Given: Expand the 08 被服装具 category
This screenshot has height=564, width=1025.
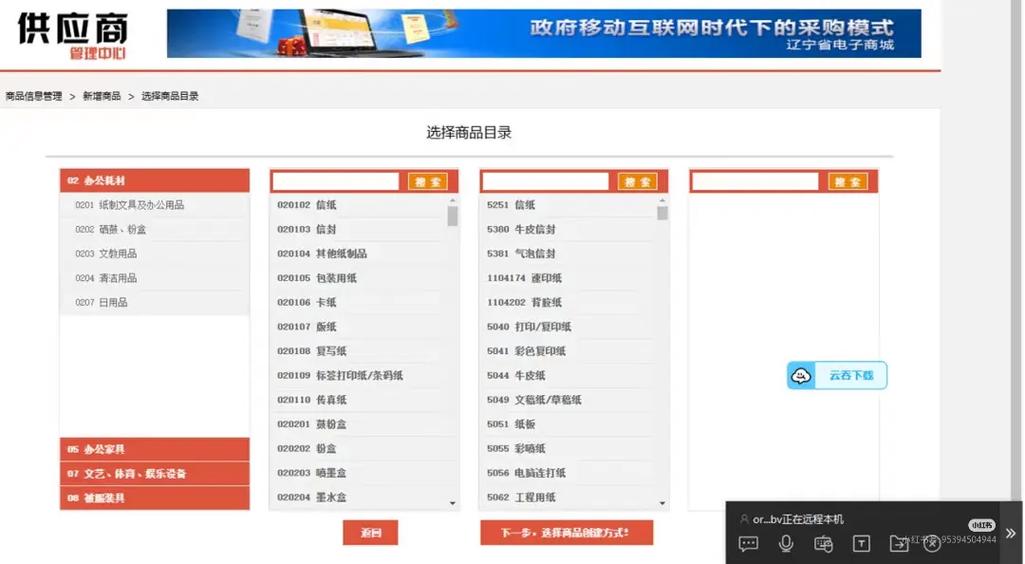Looking at the screenshot, I should (x=154, y=497).
